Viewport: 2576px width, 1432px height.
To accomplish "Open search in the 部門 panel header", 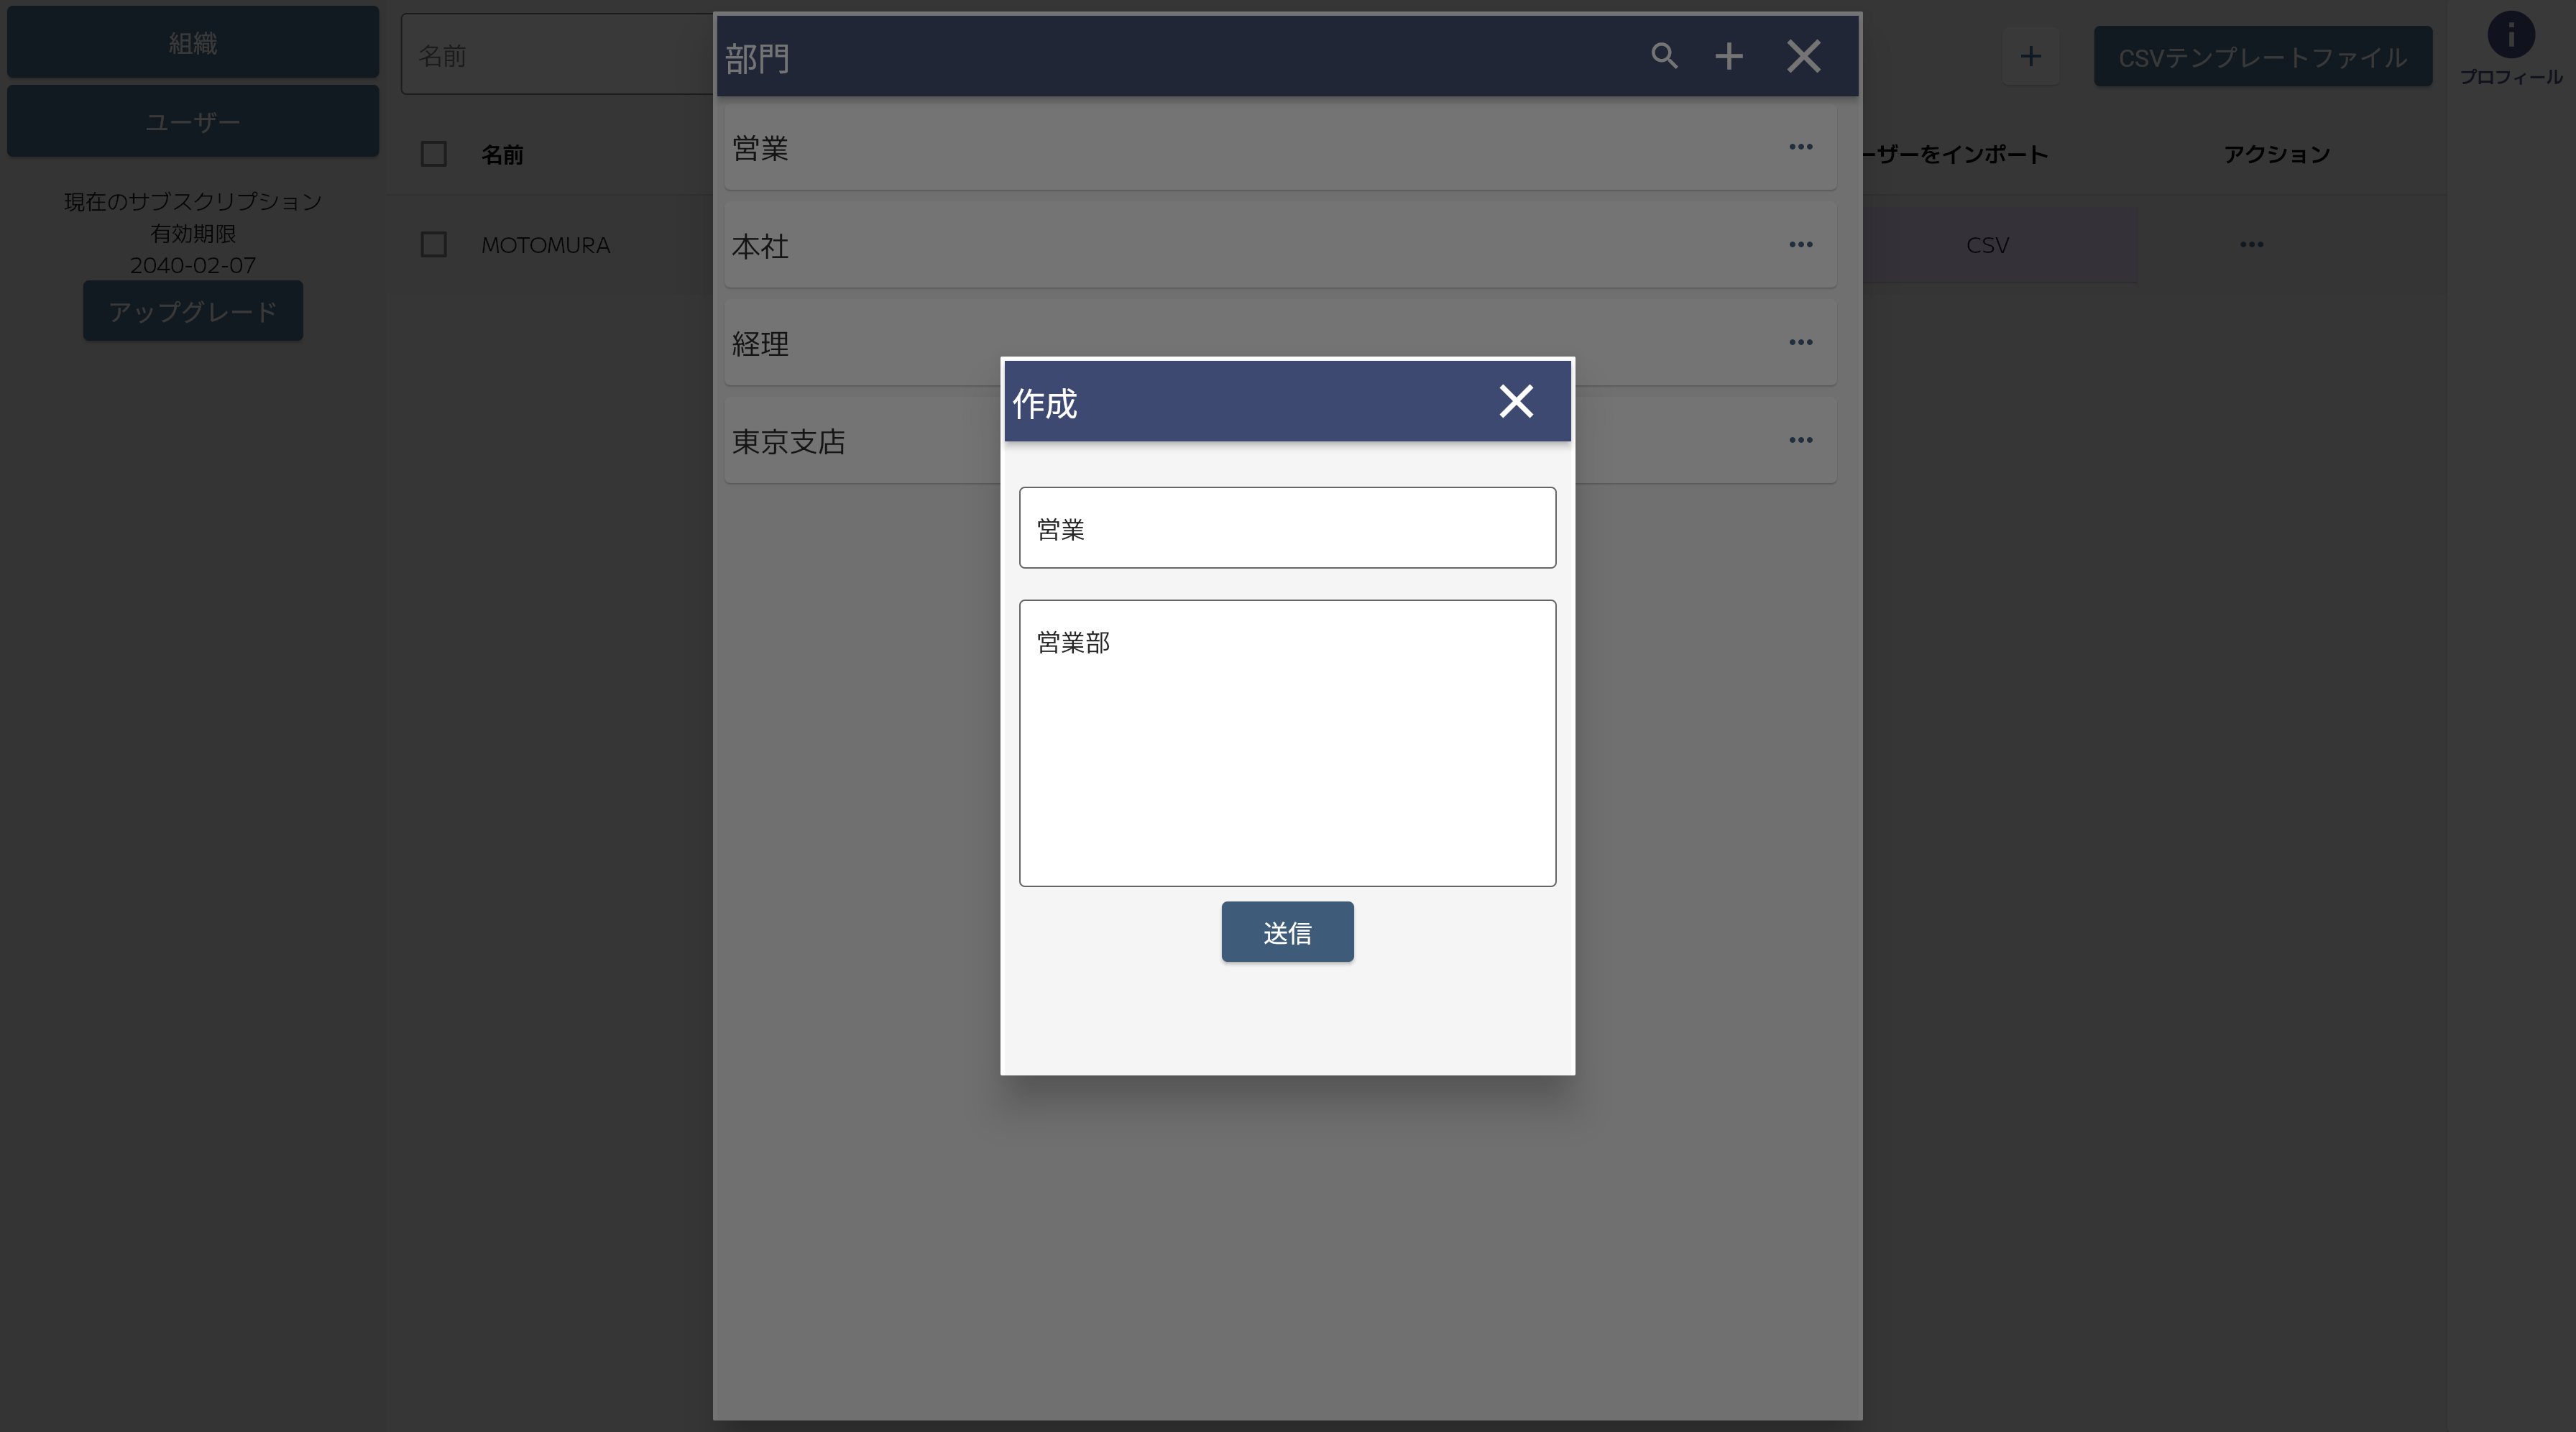I will (1664, 56).
